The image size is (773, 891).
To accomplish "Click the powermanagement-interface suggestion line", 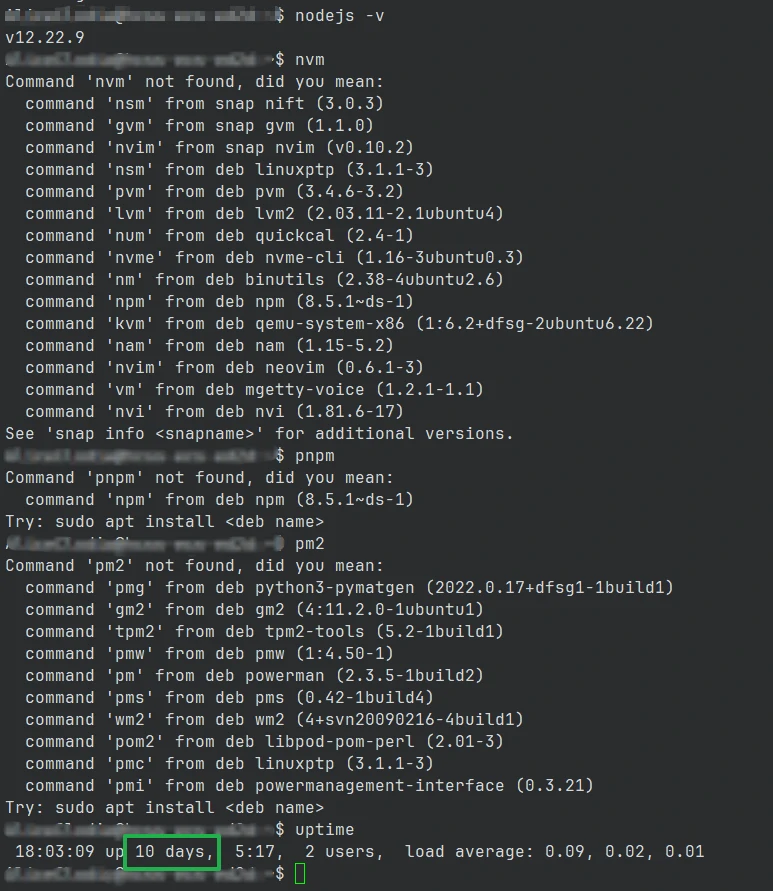I will pyautogui.click(x=309, y=785).
